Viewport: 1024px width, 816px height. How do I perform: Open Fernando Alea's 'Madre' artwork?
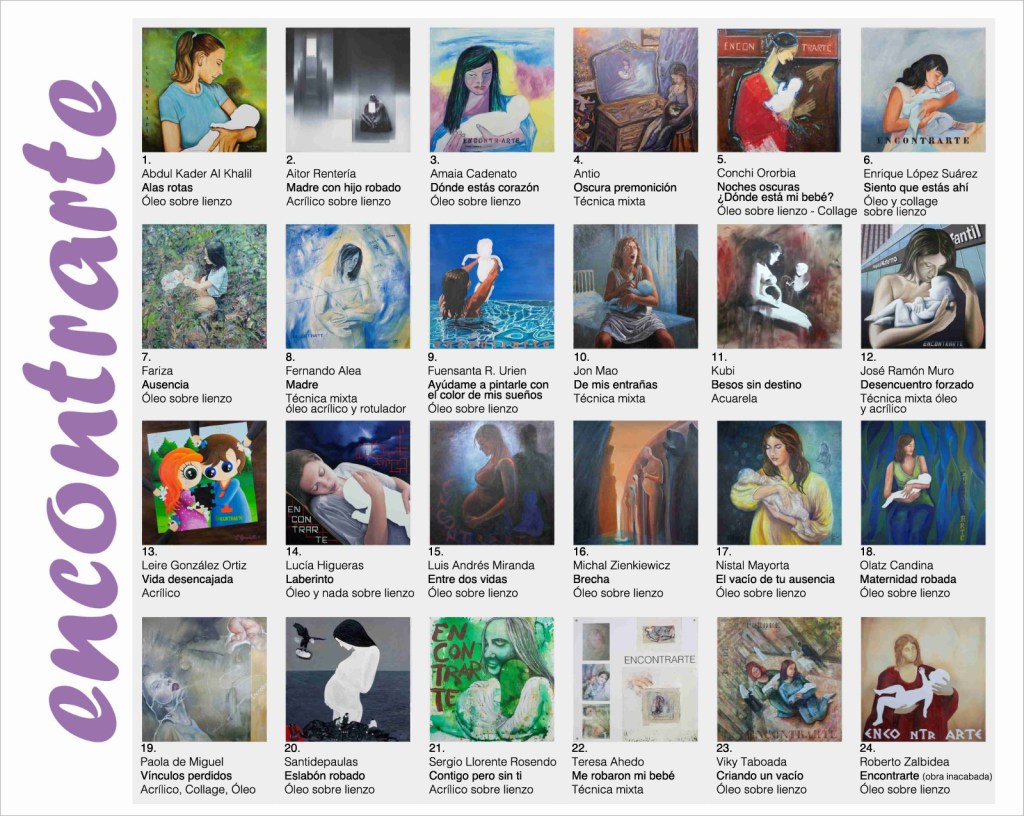click(348, 286)
